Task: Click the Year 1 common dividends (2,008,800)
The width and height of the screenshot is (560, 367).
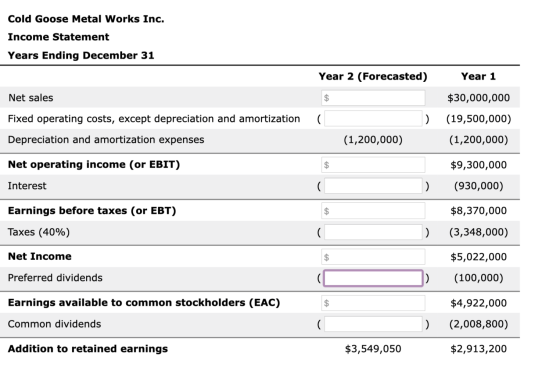Action: click(478, 324)
